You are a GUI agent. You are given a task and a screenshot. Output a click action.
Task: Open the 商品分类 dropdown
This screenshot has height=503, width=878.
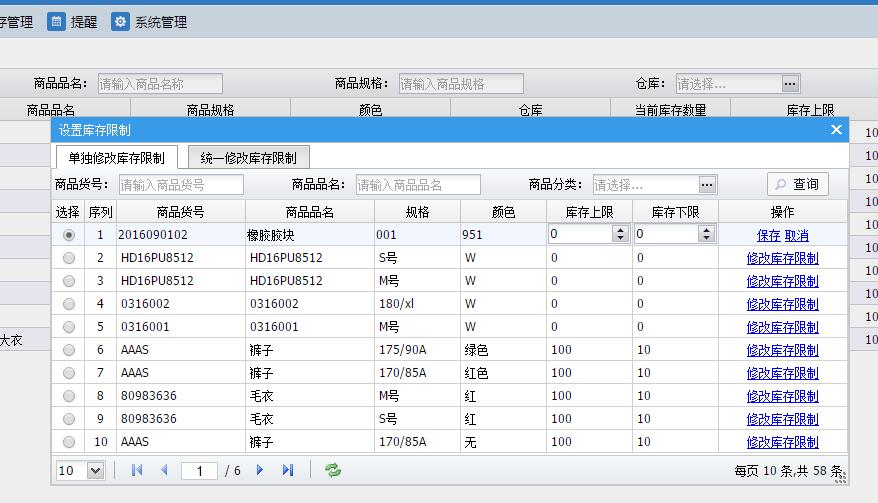[707, 185]
